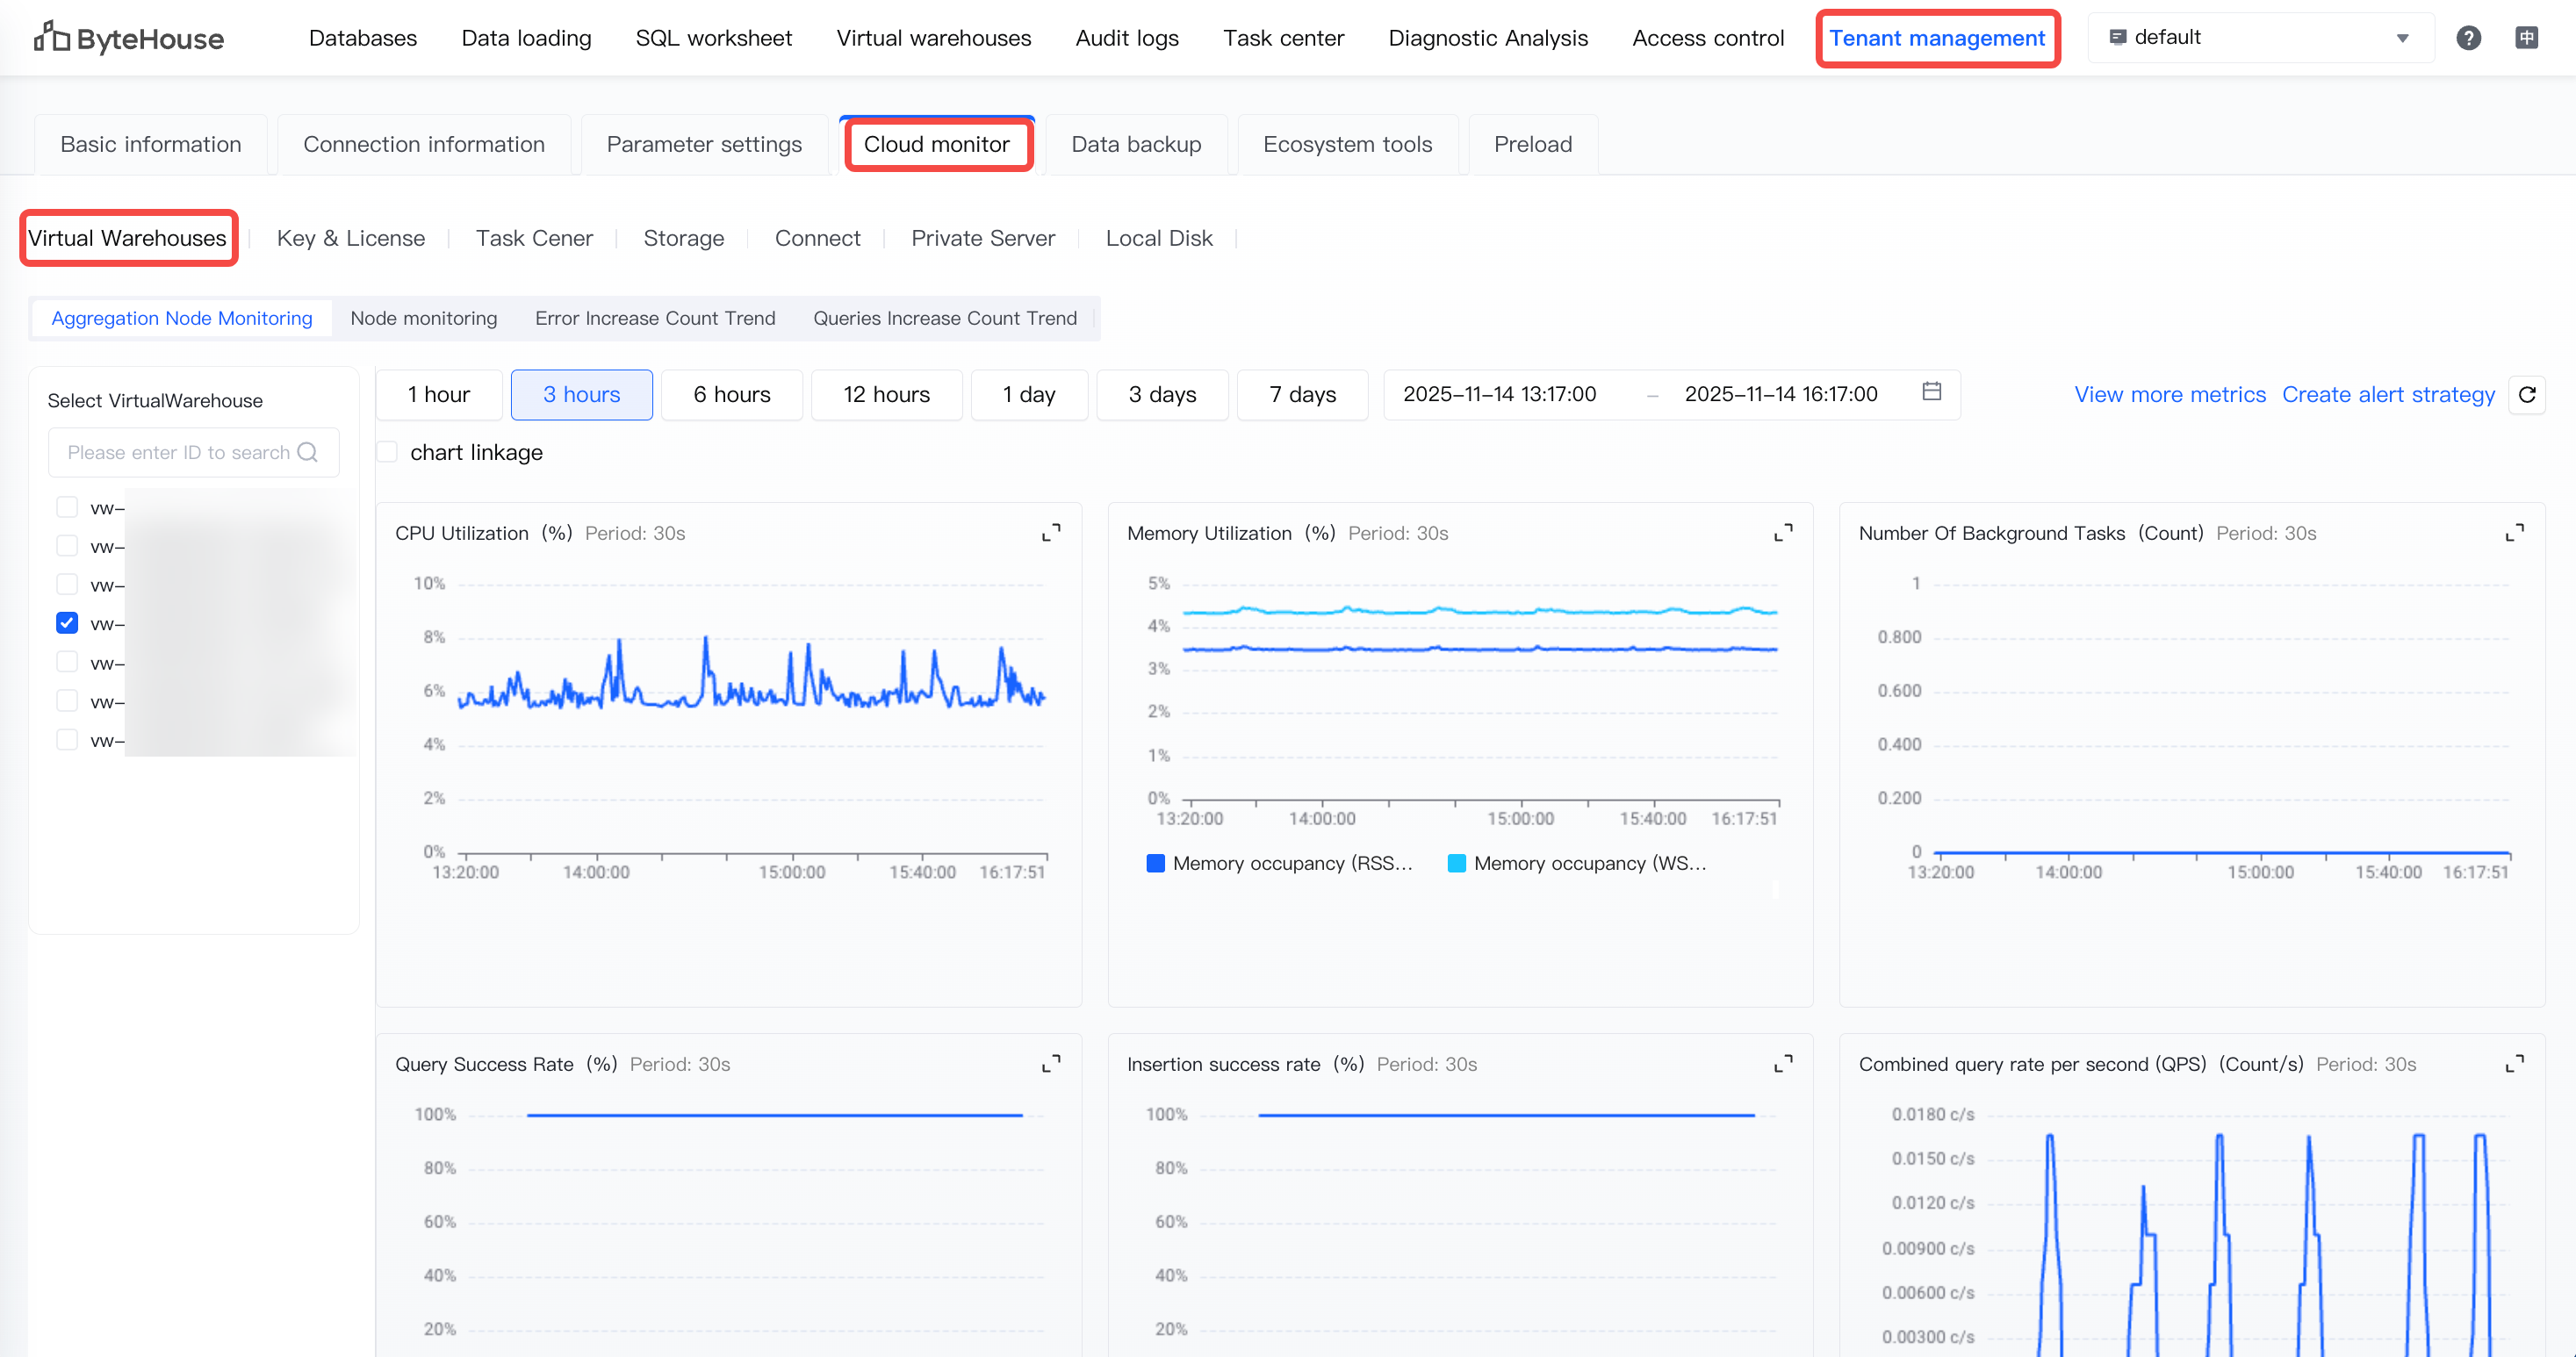Uncheck the selected vw- warehouse checkbox

click(x=67, y=623)
